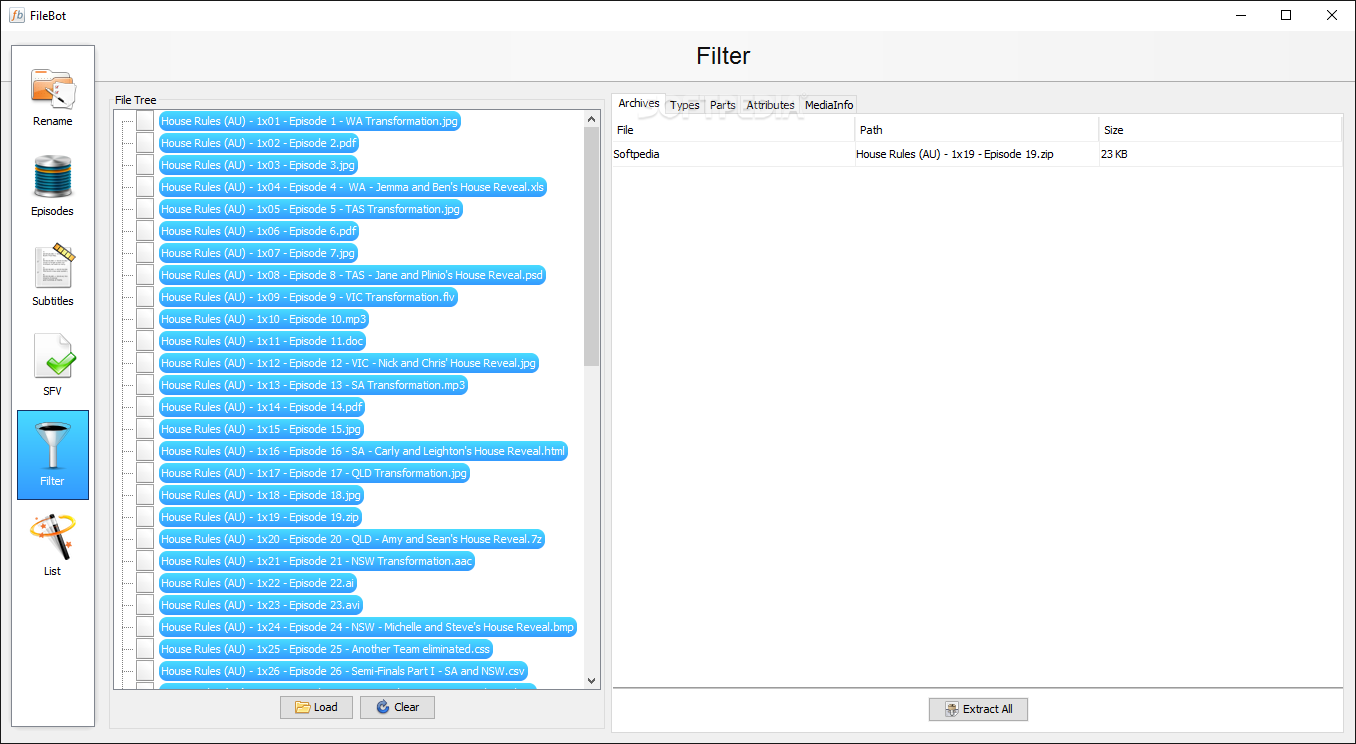
Task: Click file icon beside Jane and Plinio's House Reveal.psd
Action: [145, 275]
